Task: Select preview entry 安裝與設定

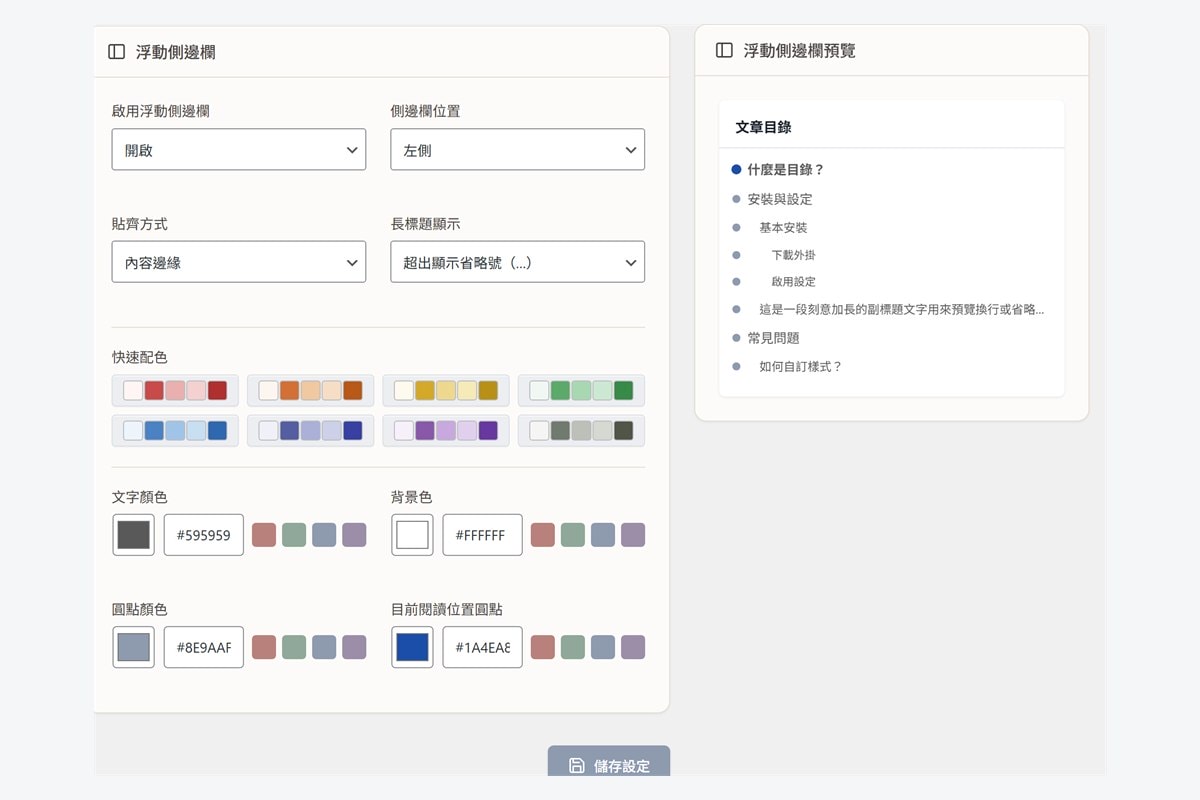Action: 780,199
